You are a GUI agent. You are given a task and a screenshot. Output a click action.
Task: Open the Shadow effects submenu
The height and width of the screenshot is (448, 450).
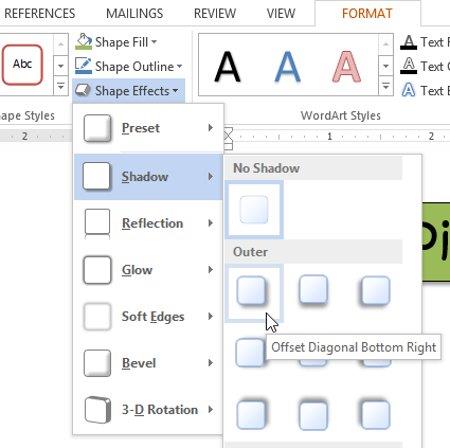(x=148, y=177)
